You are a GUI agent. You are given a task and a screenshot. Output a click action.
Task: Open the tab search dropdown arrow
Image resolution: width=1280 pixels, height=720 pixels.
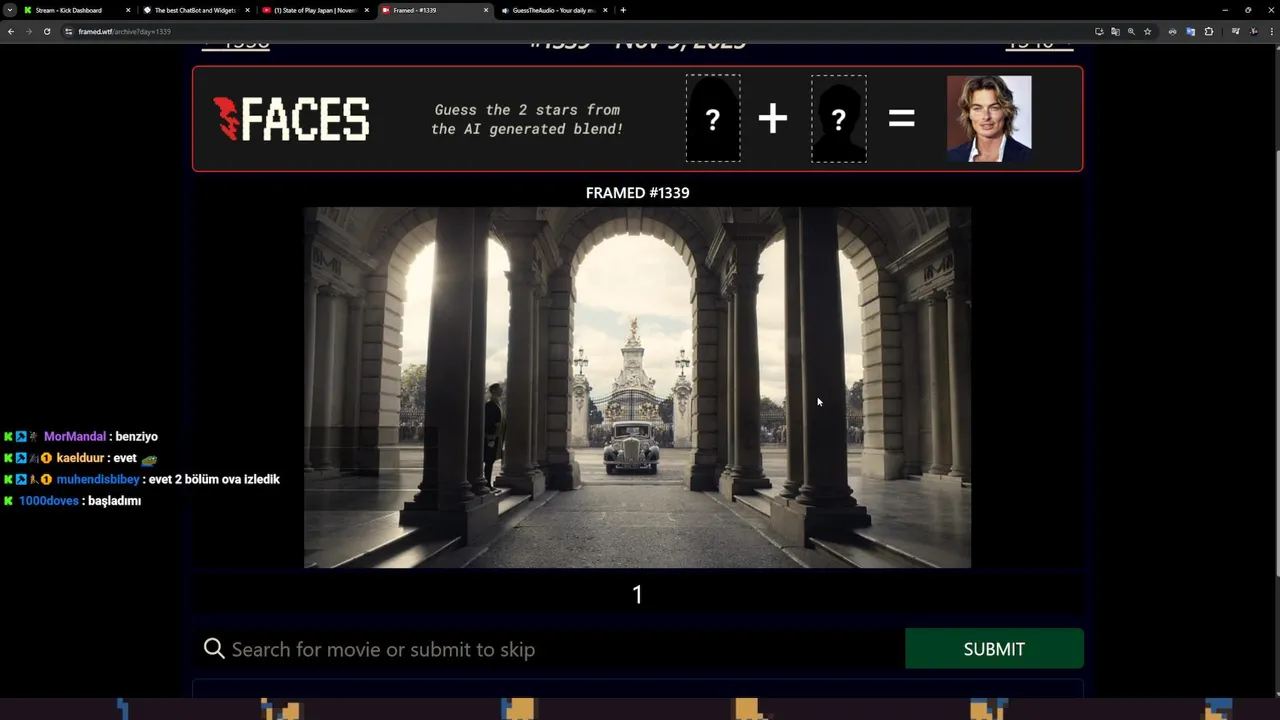point(10,10)
